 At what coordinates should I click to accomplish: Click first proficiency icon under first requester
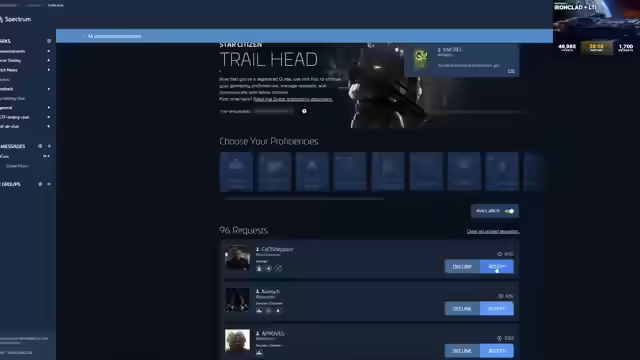[x=259, y=269]
